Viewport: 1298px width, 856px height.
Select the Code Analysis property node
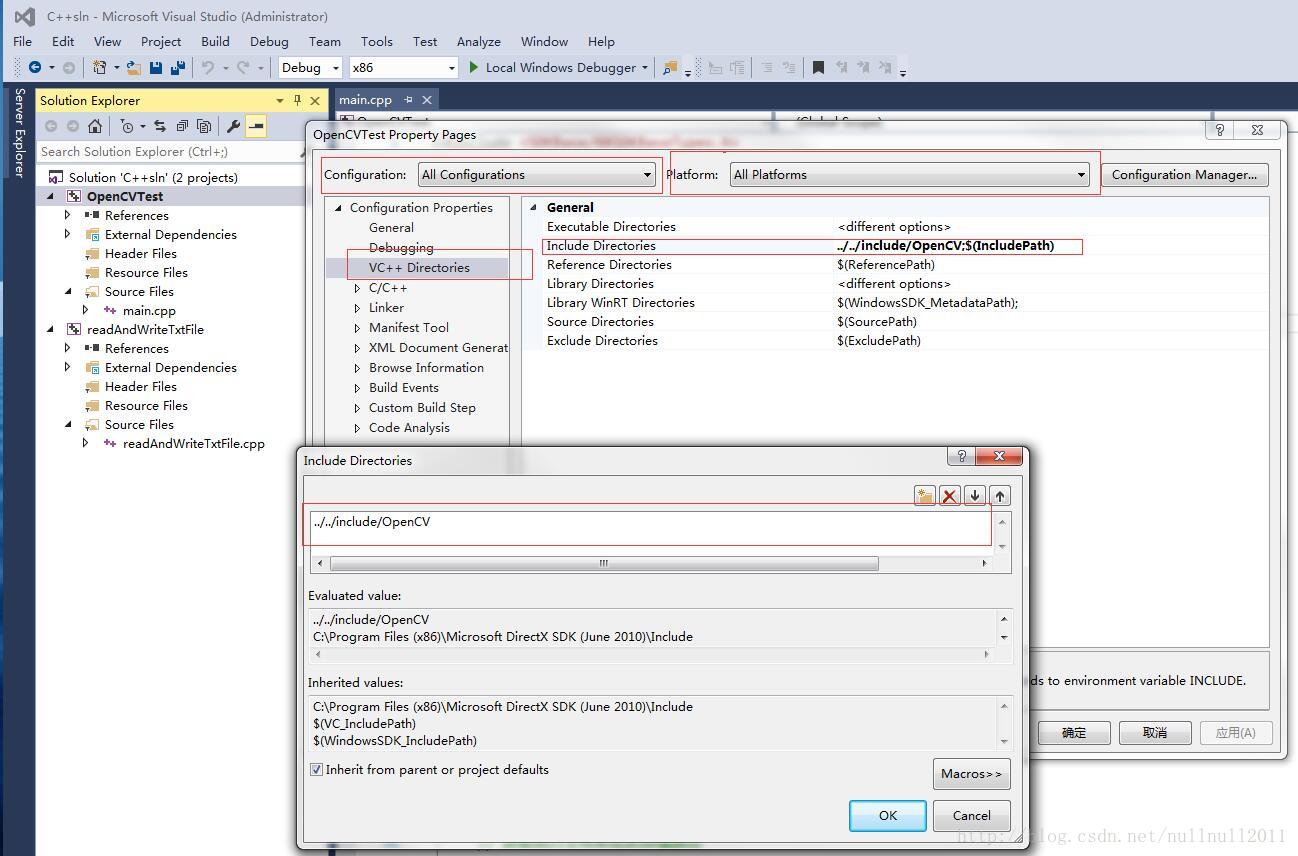pos(409,428)
